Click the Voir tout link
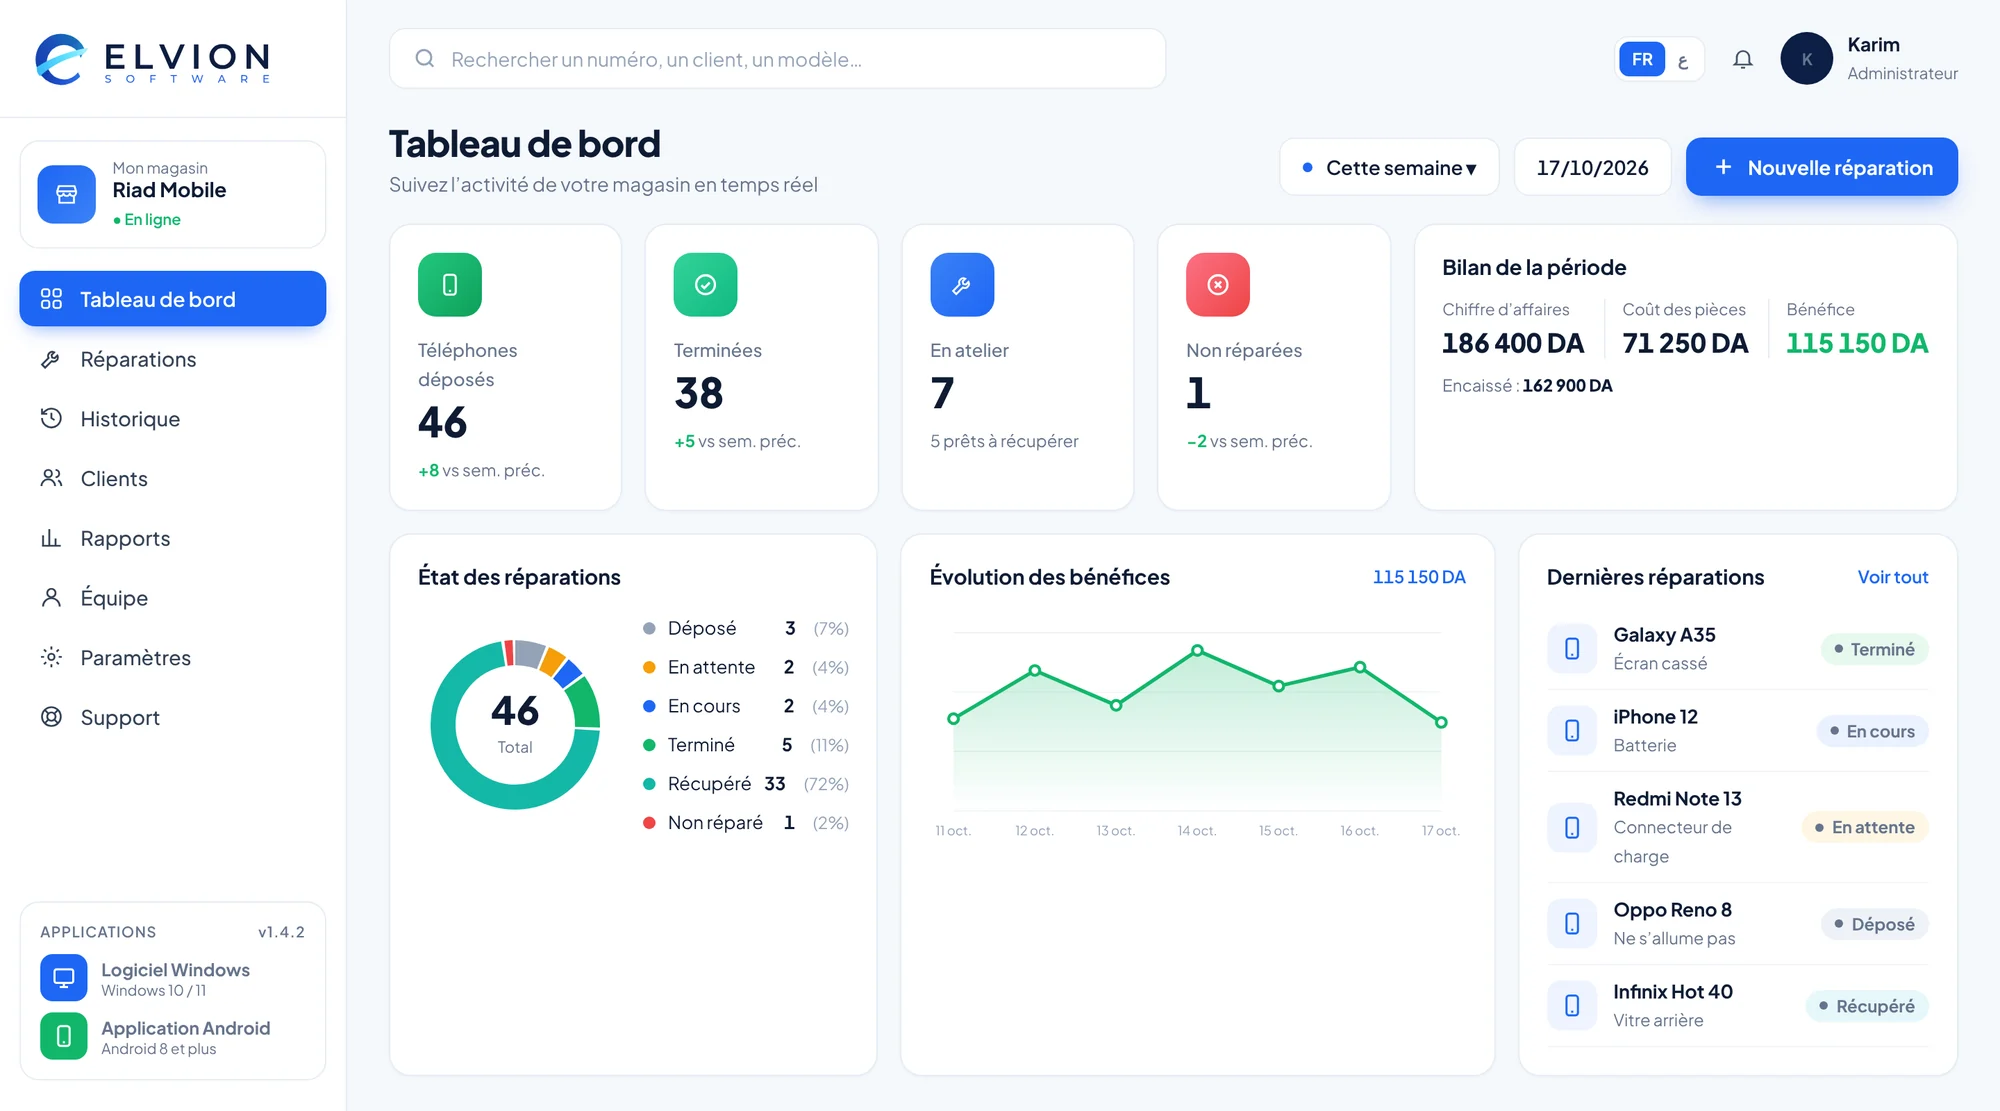This screenshot has height=1111, width=2000. [x=1892, y=577]
